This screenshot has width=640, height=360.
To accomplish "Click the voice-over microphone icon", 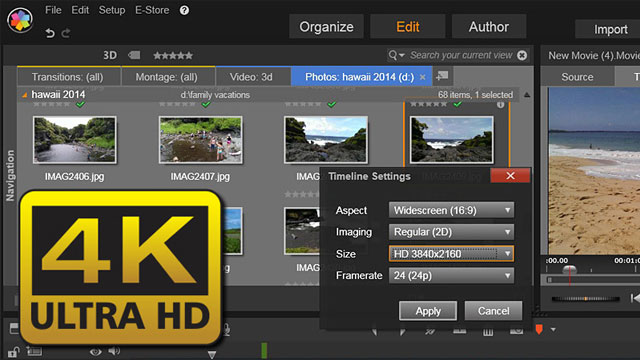I will 227,330.
